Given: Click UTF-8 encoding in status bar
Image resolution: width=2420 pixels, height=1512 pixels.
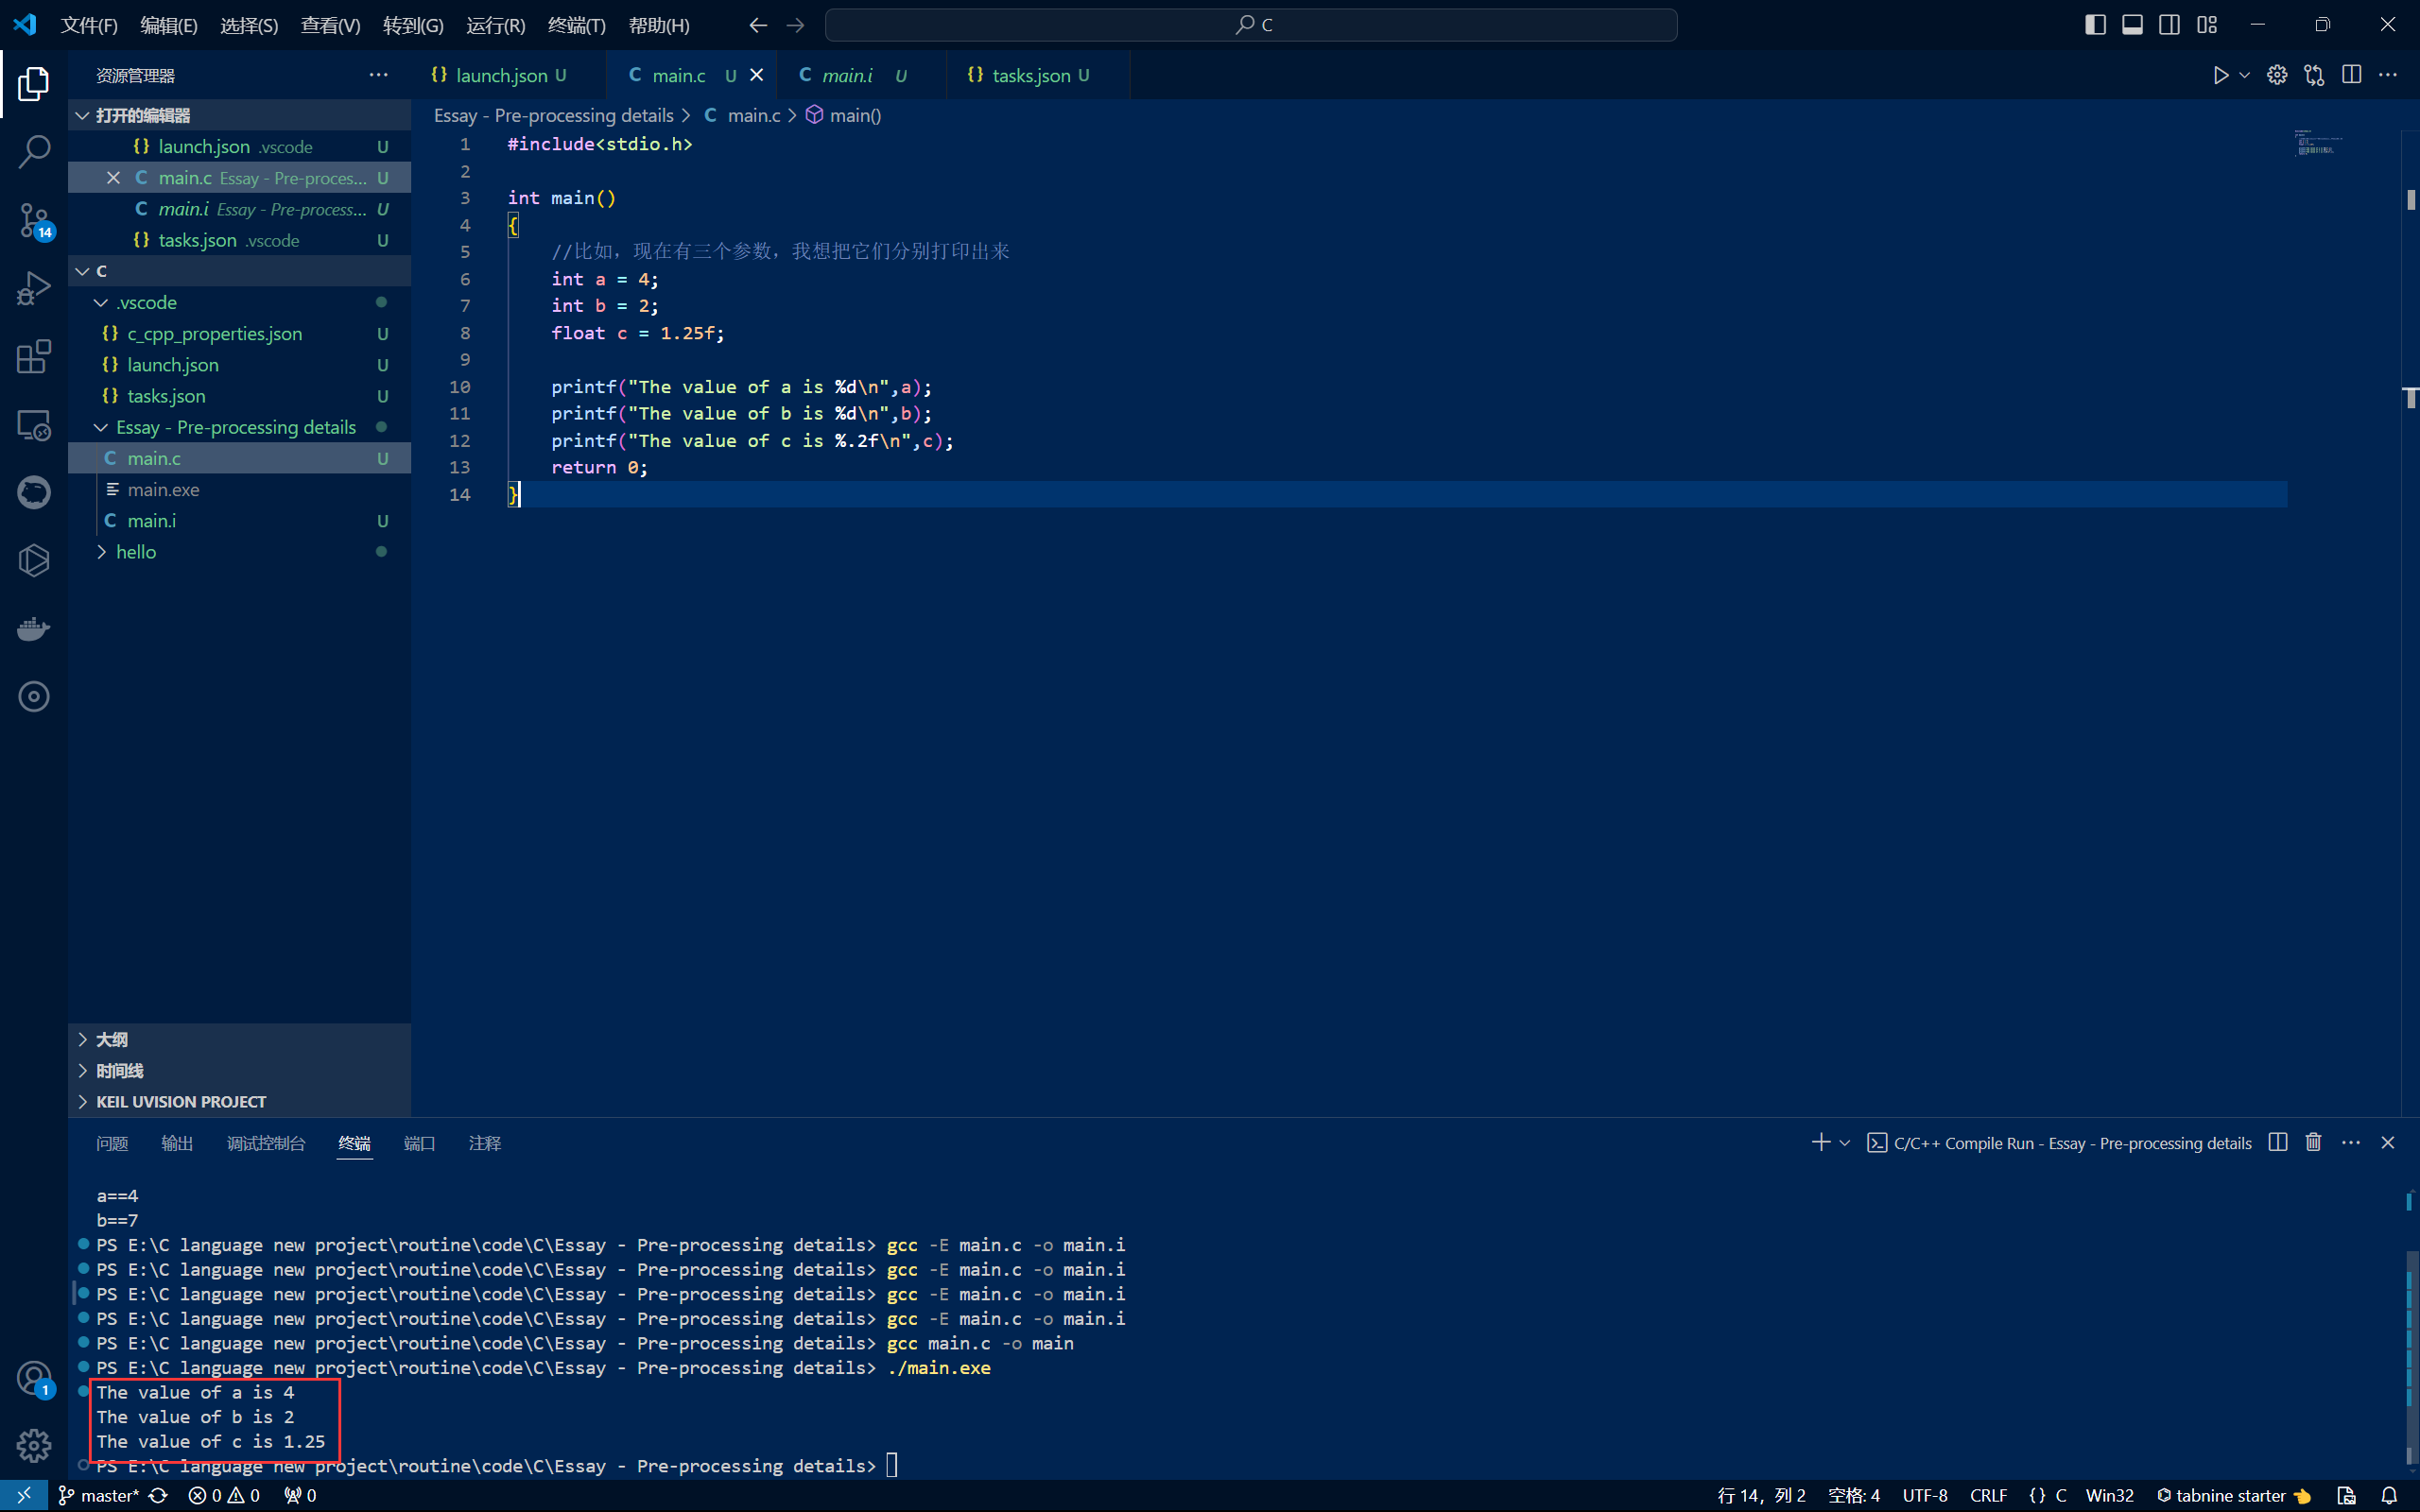Looking at the screenshot, I should (1925, 1495).
